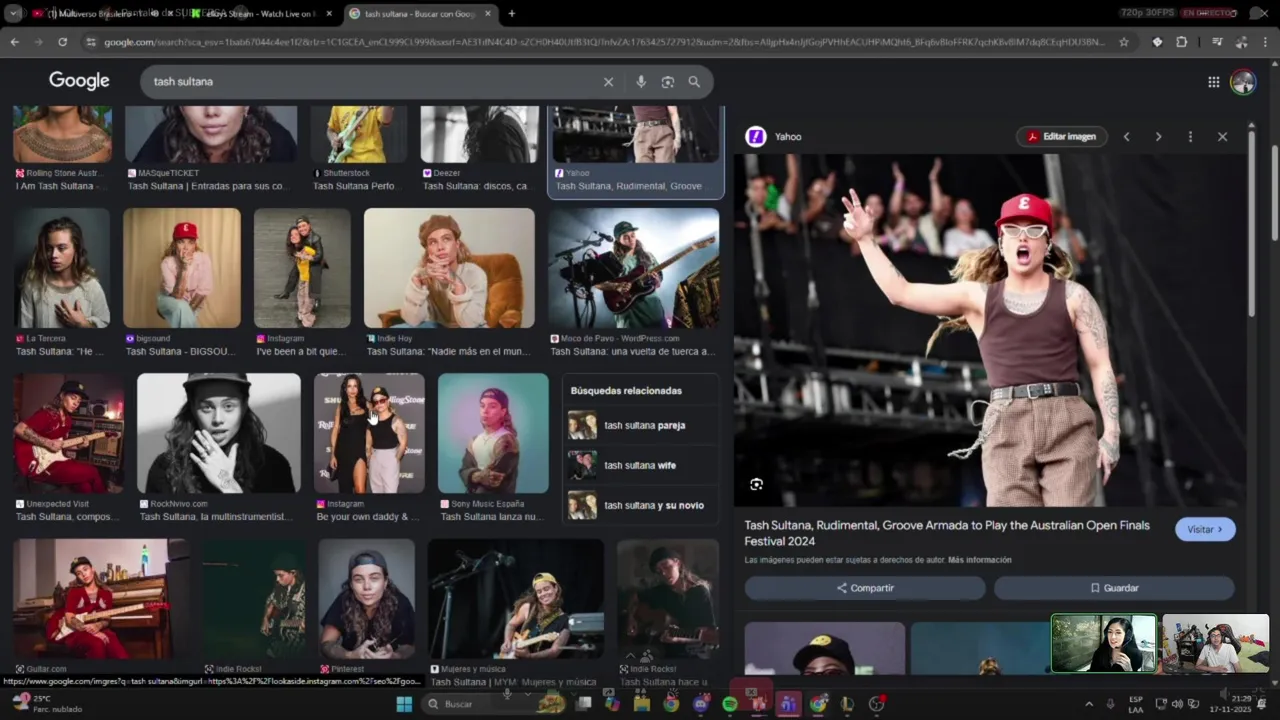Start voice search with the microphone icon
The image size is (1280, 720).
pos(641,82)
